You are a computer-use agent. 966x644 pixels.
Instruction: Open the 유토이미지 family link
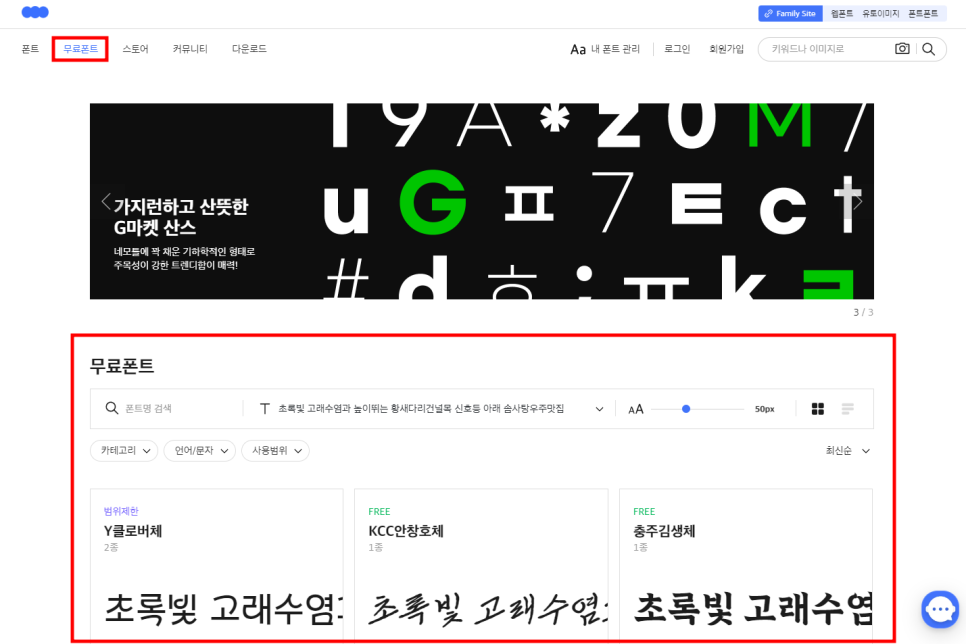coord(880,14)
